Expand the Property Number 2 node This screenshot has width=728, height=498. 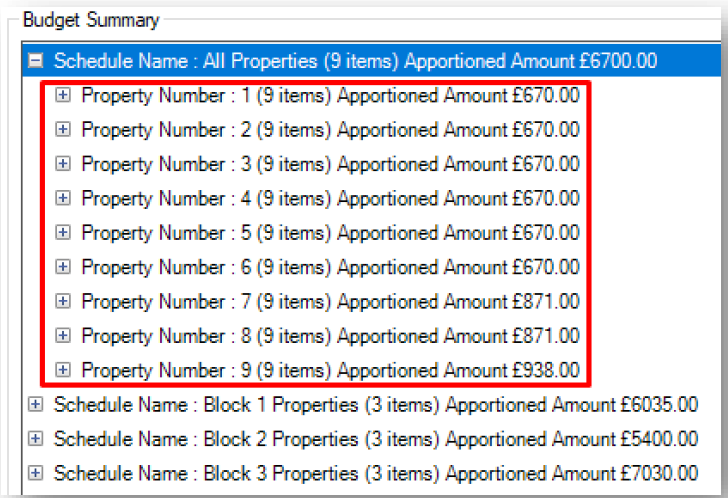tap(63, 129)
